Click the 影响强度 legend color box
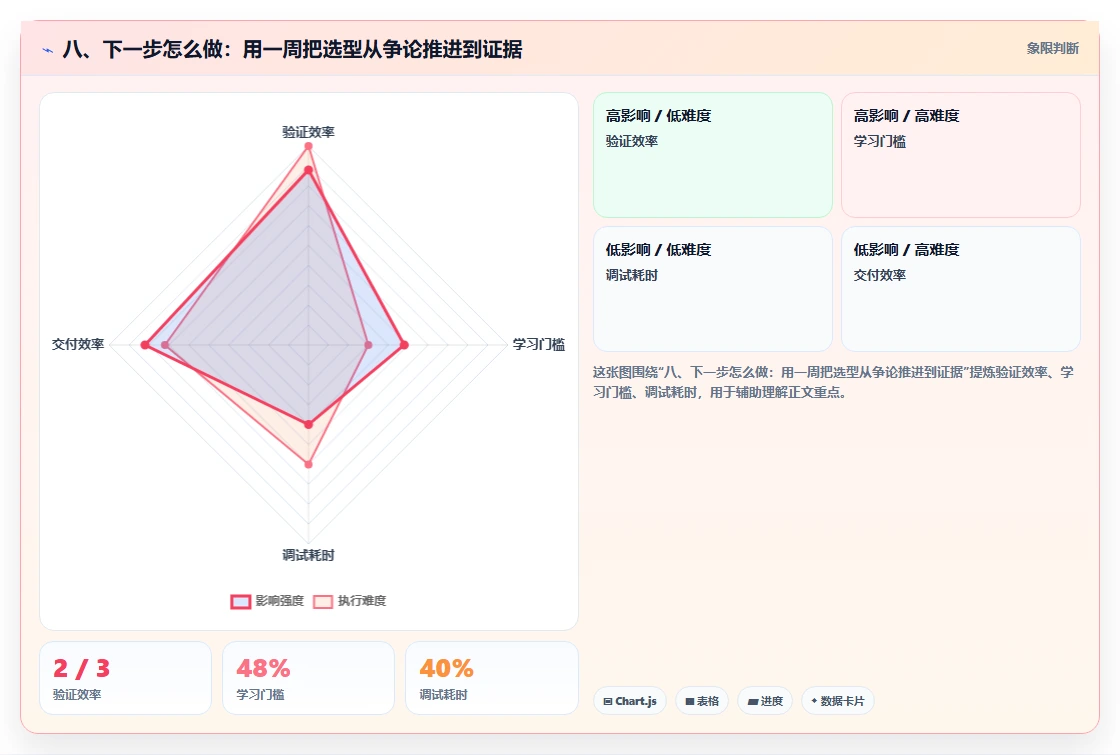 241,601
